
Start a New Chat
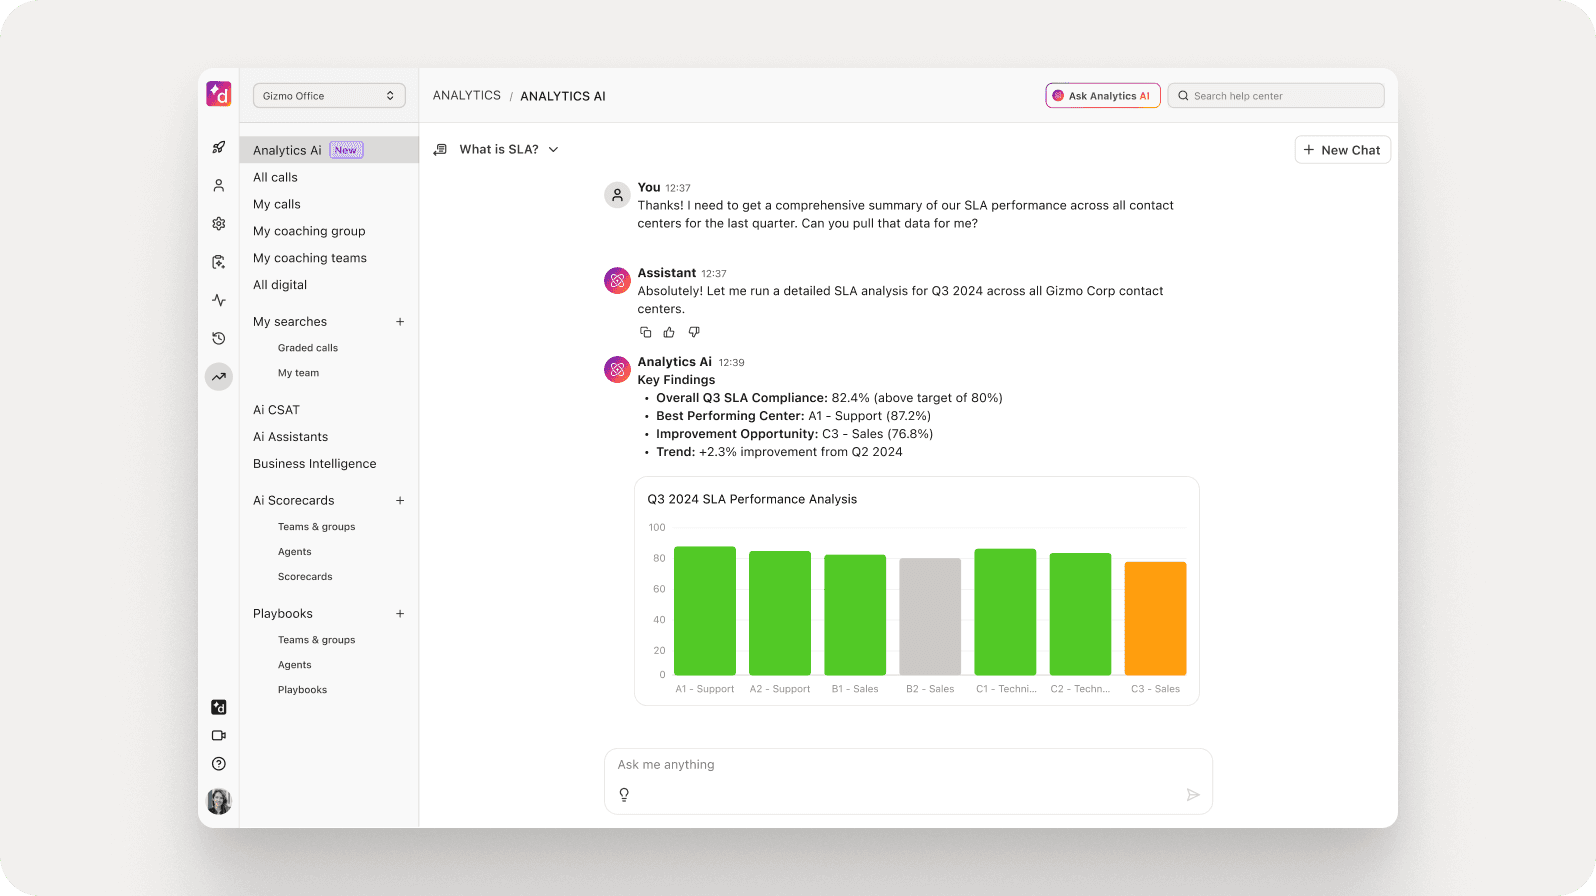tap(1342, 150)
